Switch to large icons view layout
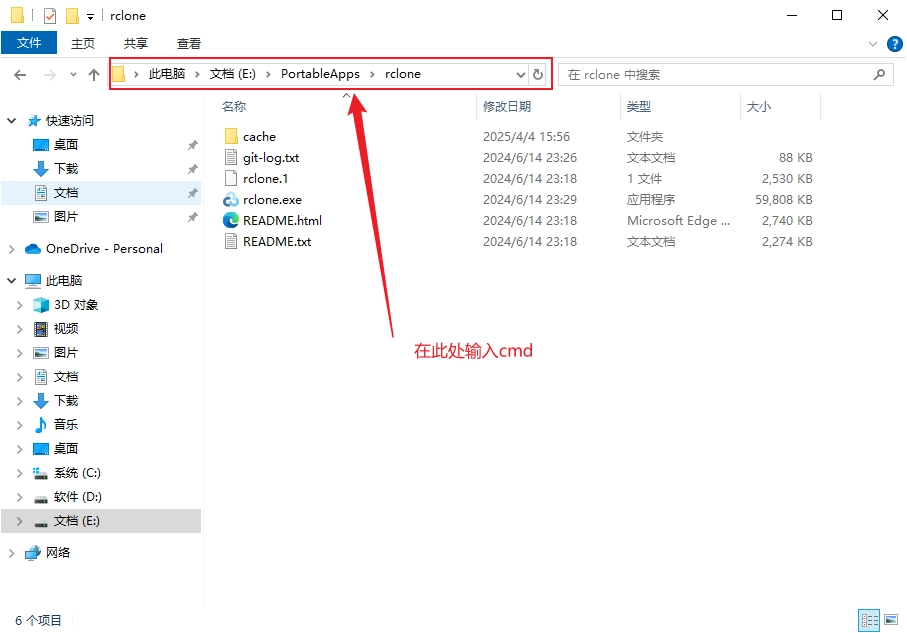This screenshot has width=907, height=633. point(891,620)
